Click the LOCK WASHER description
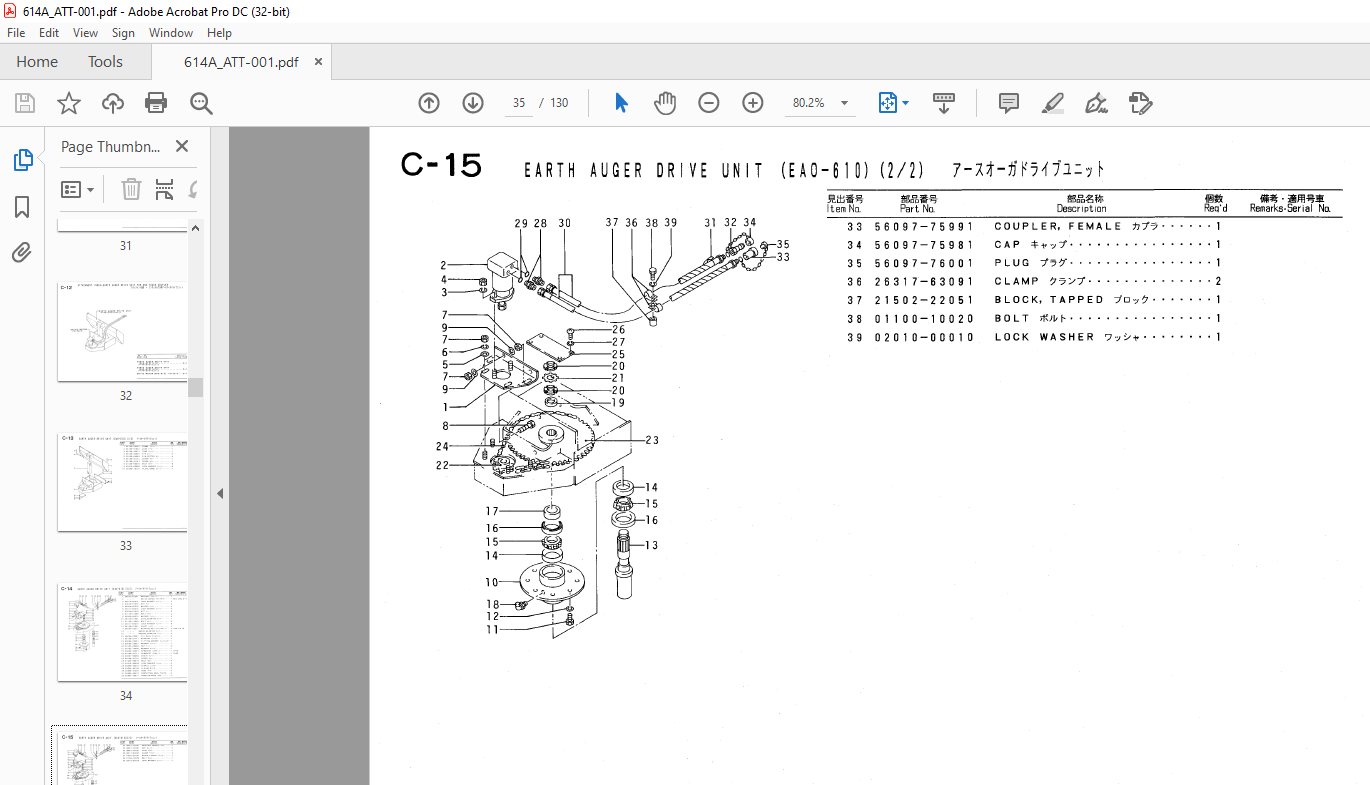This screenshot has height=785, width=1370. click(1044, 338)
